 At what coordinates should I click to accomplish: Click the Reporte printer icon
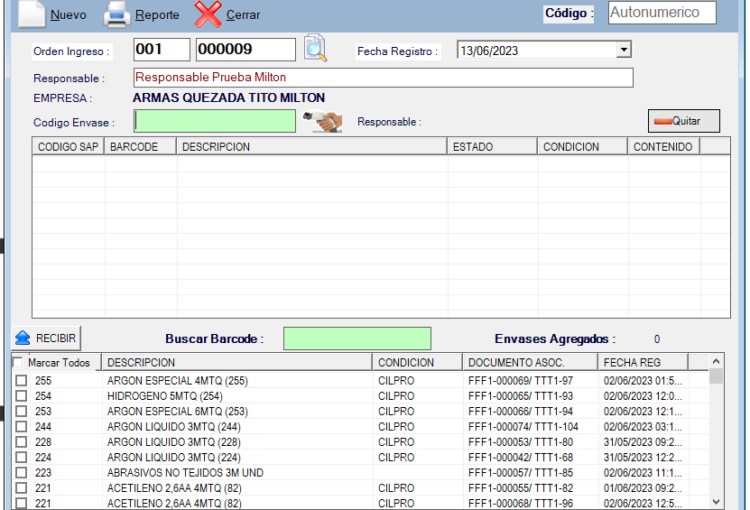(x=118, y=15)
